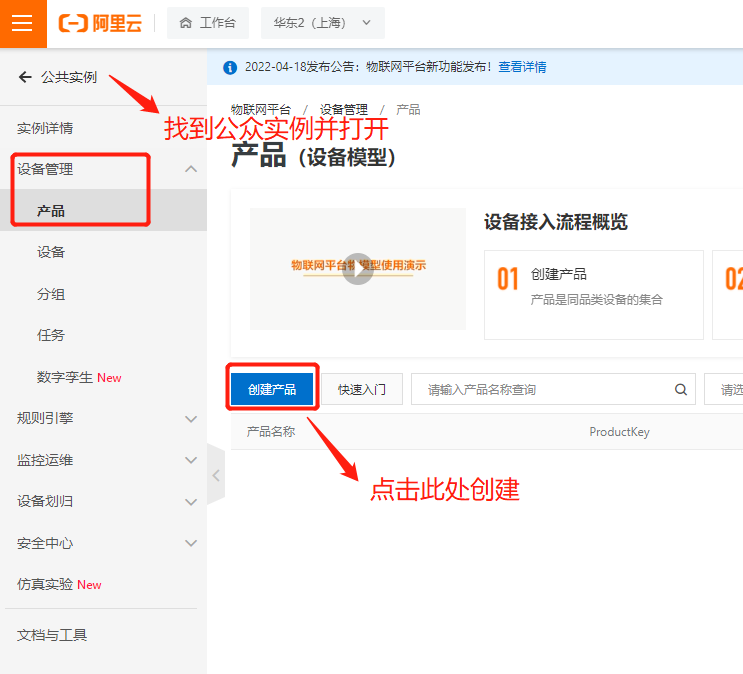Click the back arrow beside 公共实例
The height and width of the screenshot is (674, 743).
click(x=25, y=77)
